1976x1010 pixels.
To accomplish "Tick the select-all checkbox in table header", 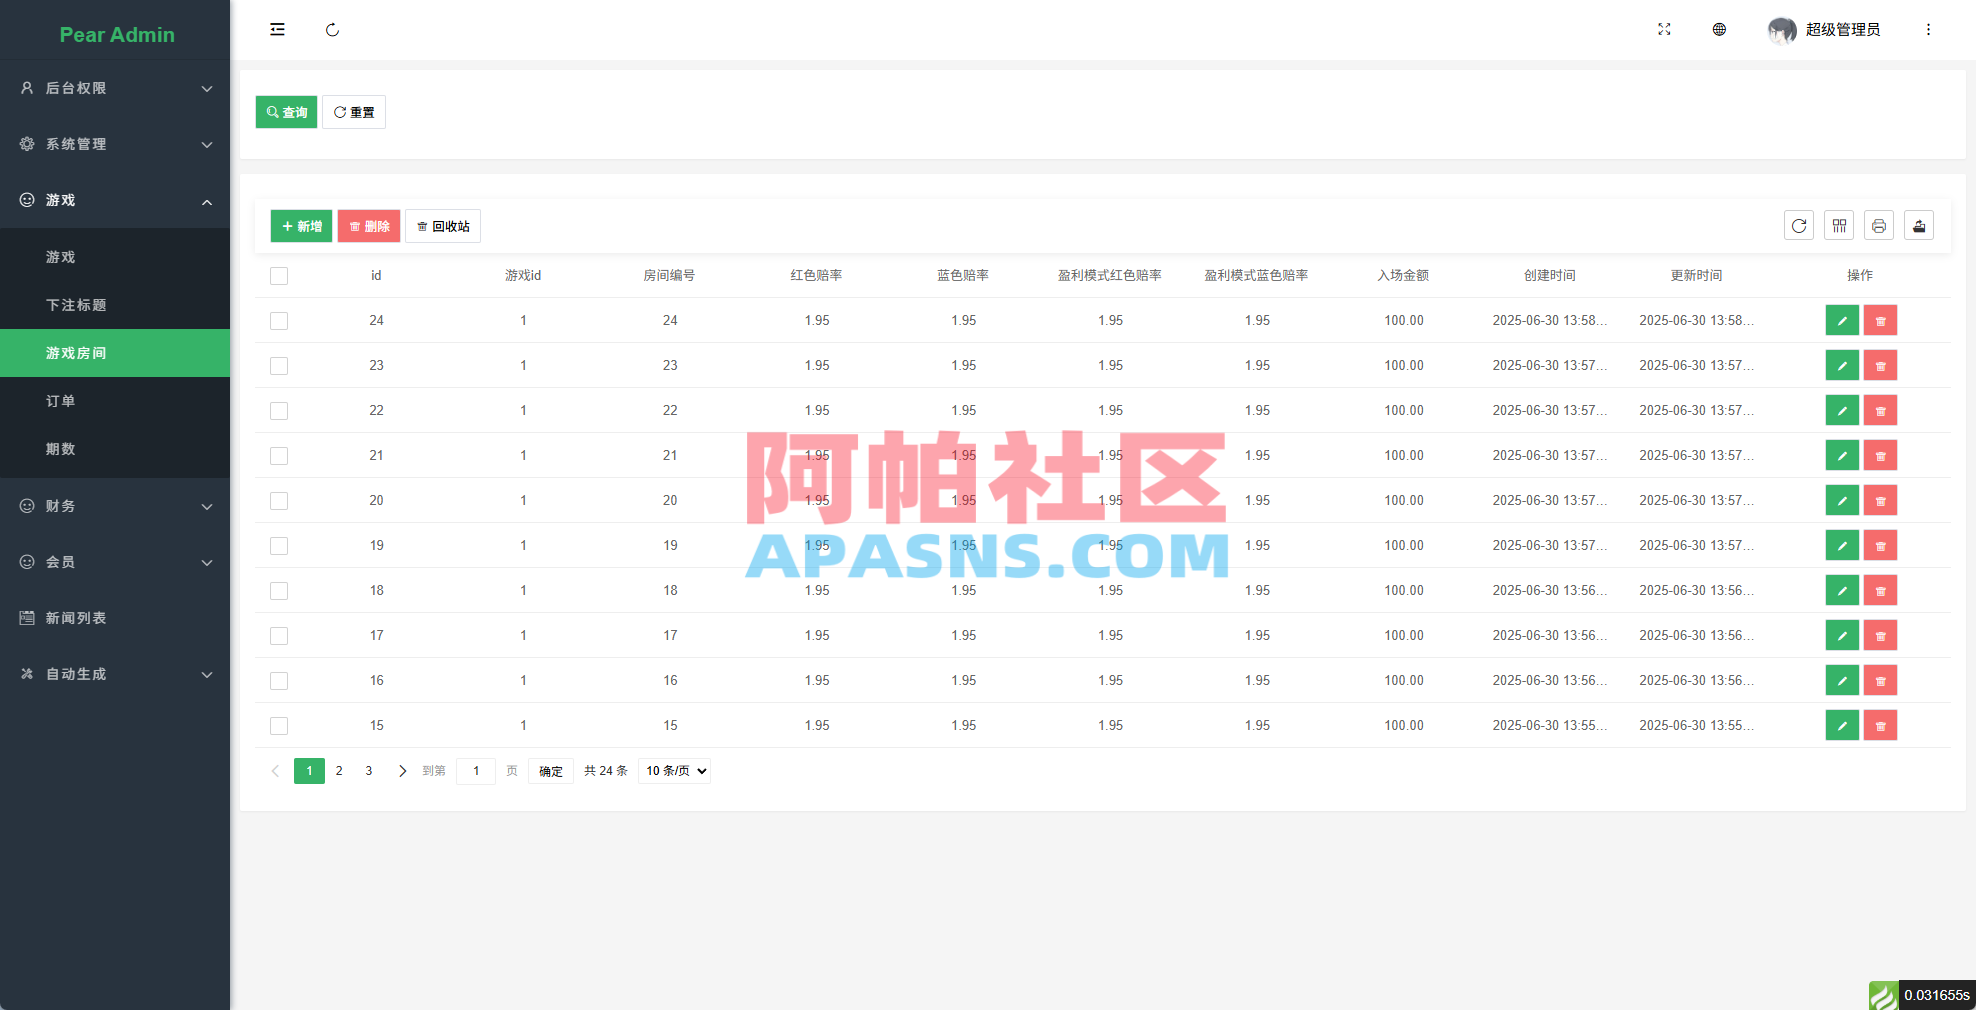I will 279,276.
